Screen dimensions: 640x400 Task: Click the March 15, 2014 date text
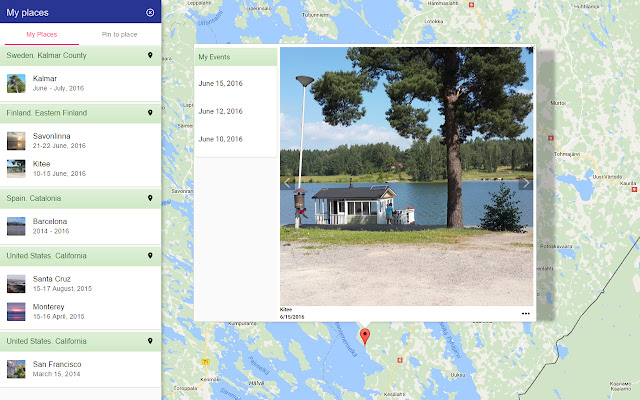56,374
